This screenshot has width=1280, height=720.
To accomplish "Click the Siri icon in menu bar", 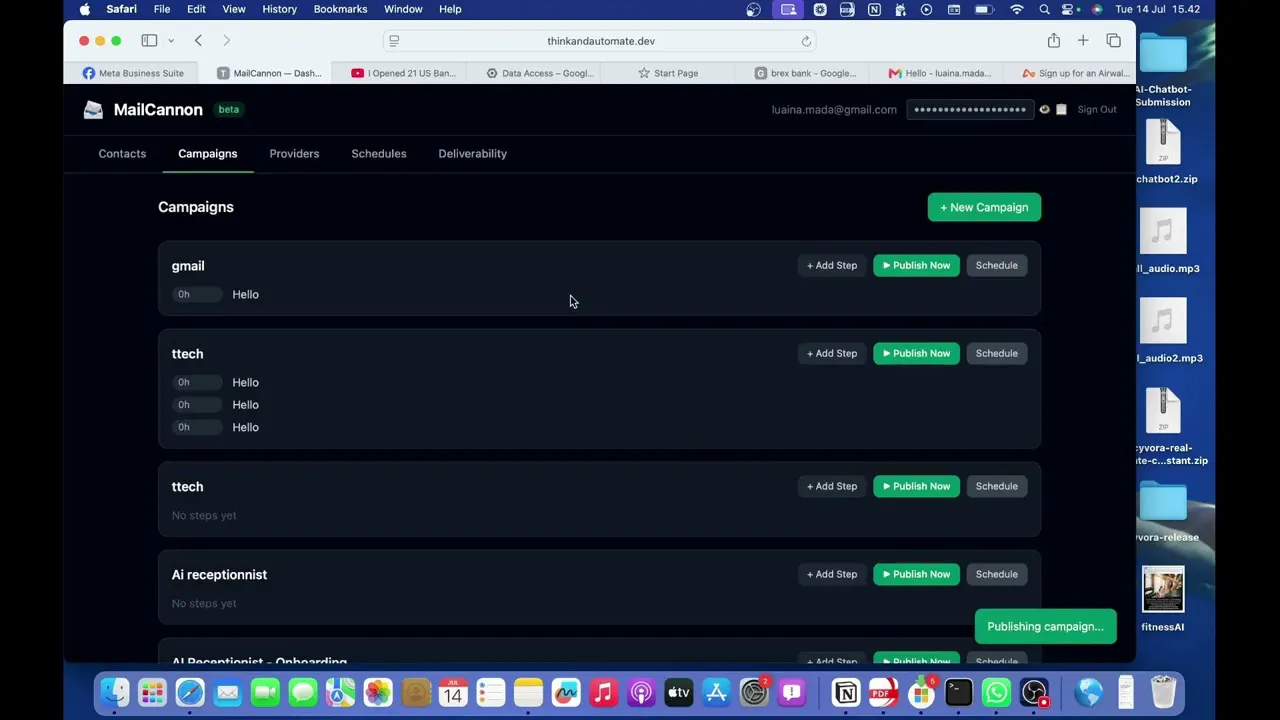I will click(x=1097, y=9).
